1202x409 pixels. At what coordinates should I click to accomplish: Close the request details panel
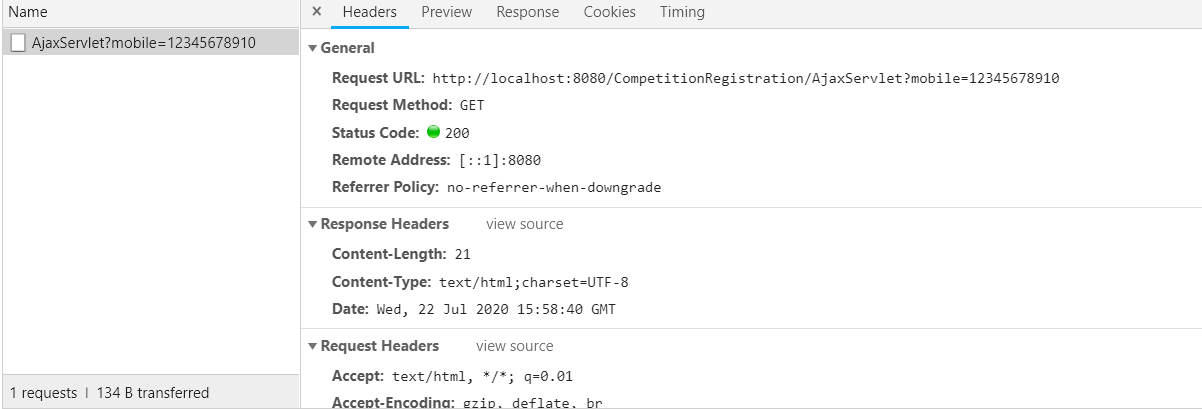pos(317,12)
